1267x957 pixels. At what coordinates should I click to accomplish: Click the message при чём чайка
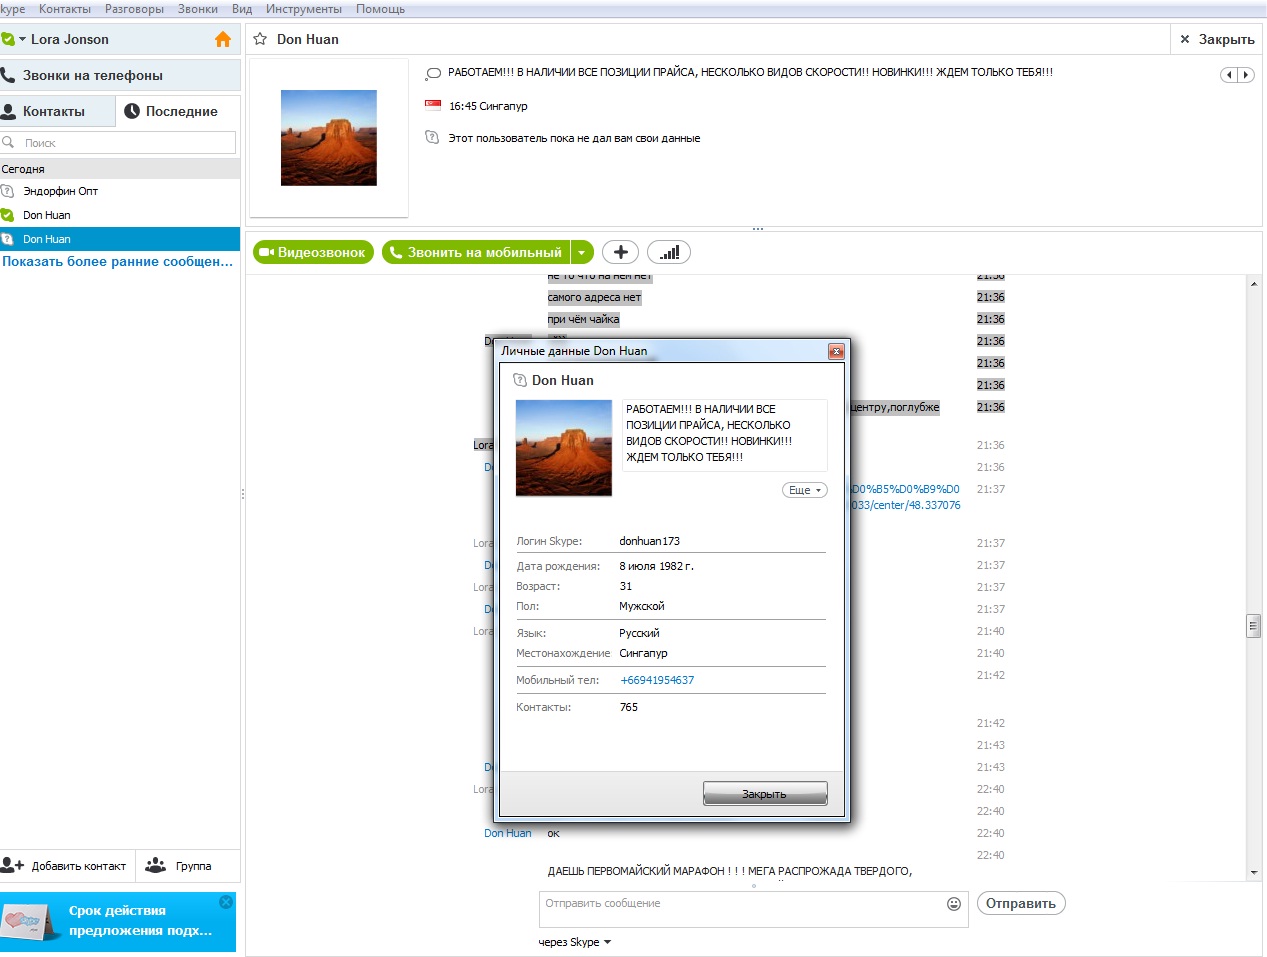coord(583,319)
